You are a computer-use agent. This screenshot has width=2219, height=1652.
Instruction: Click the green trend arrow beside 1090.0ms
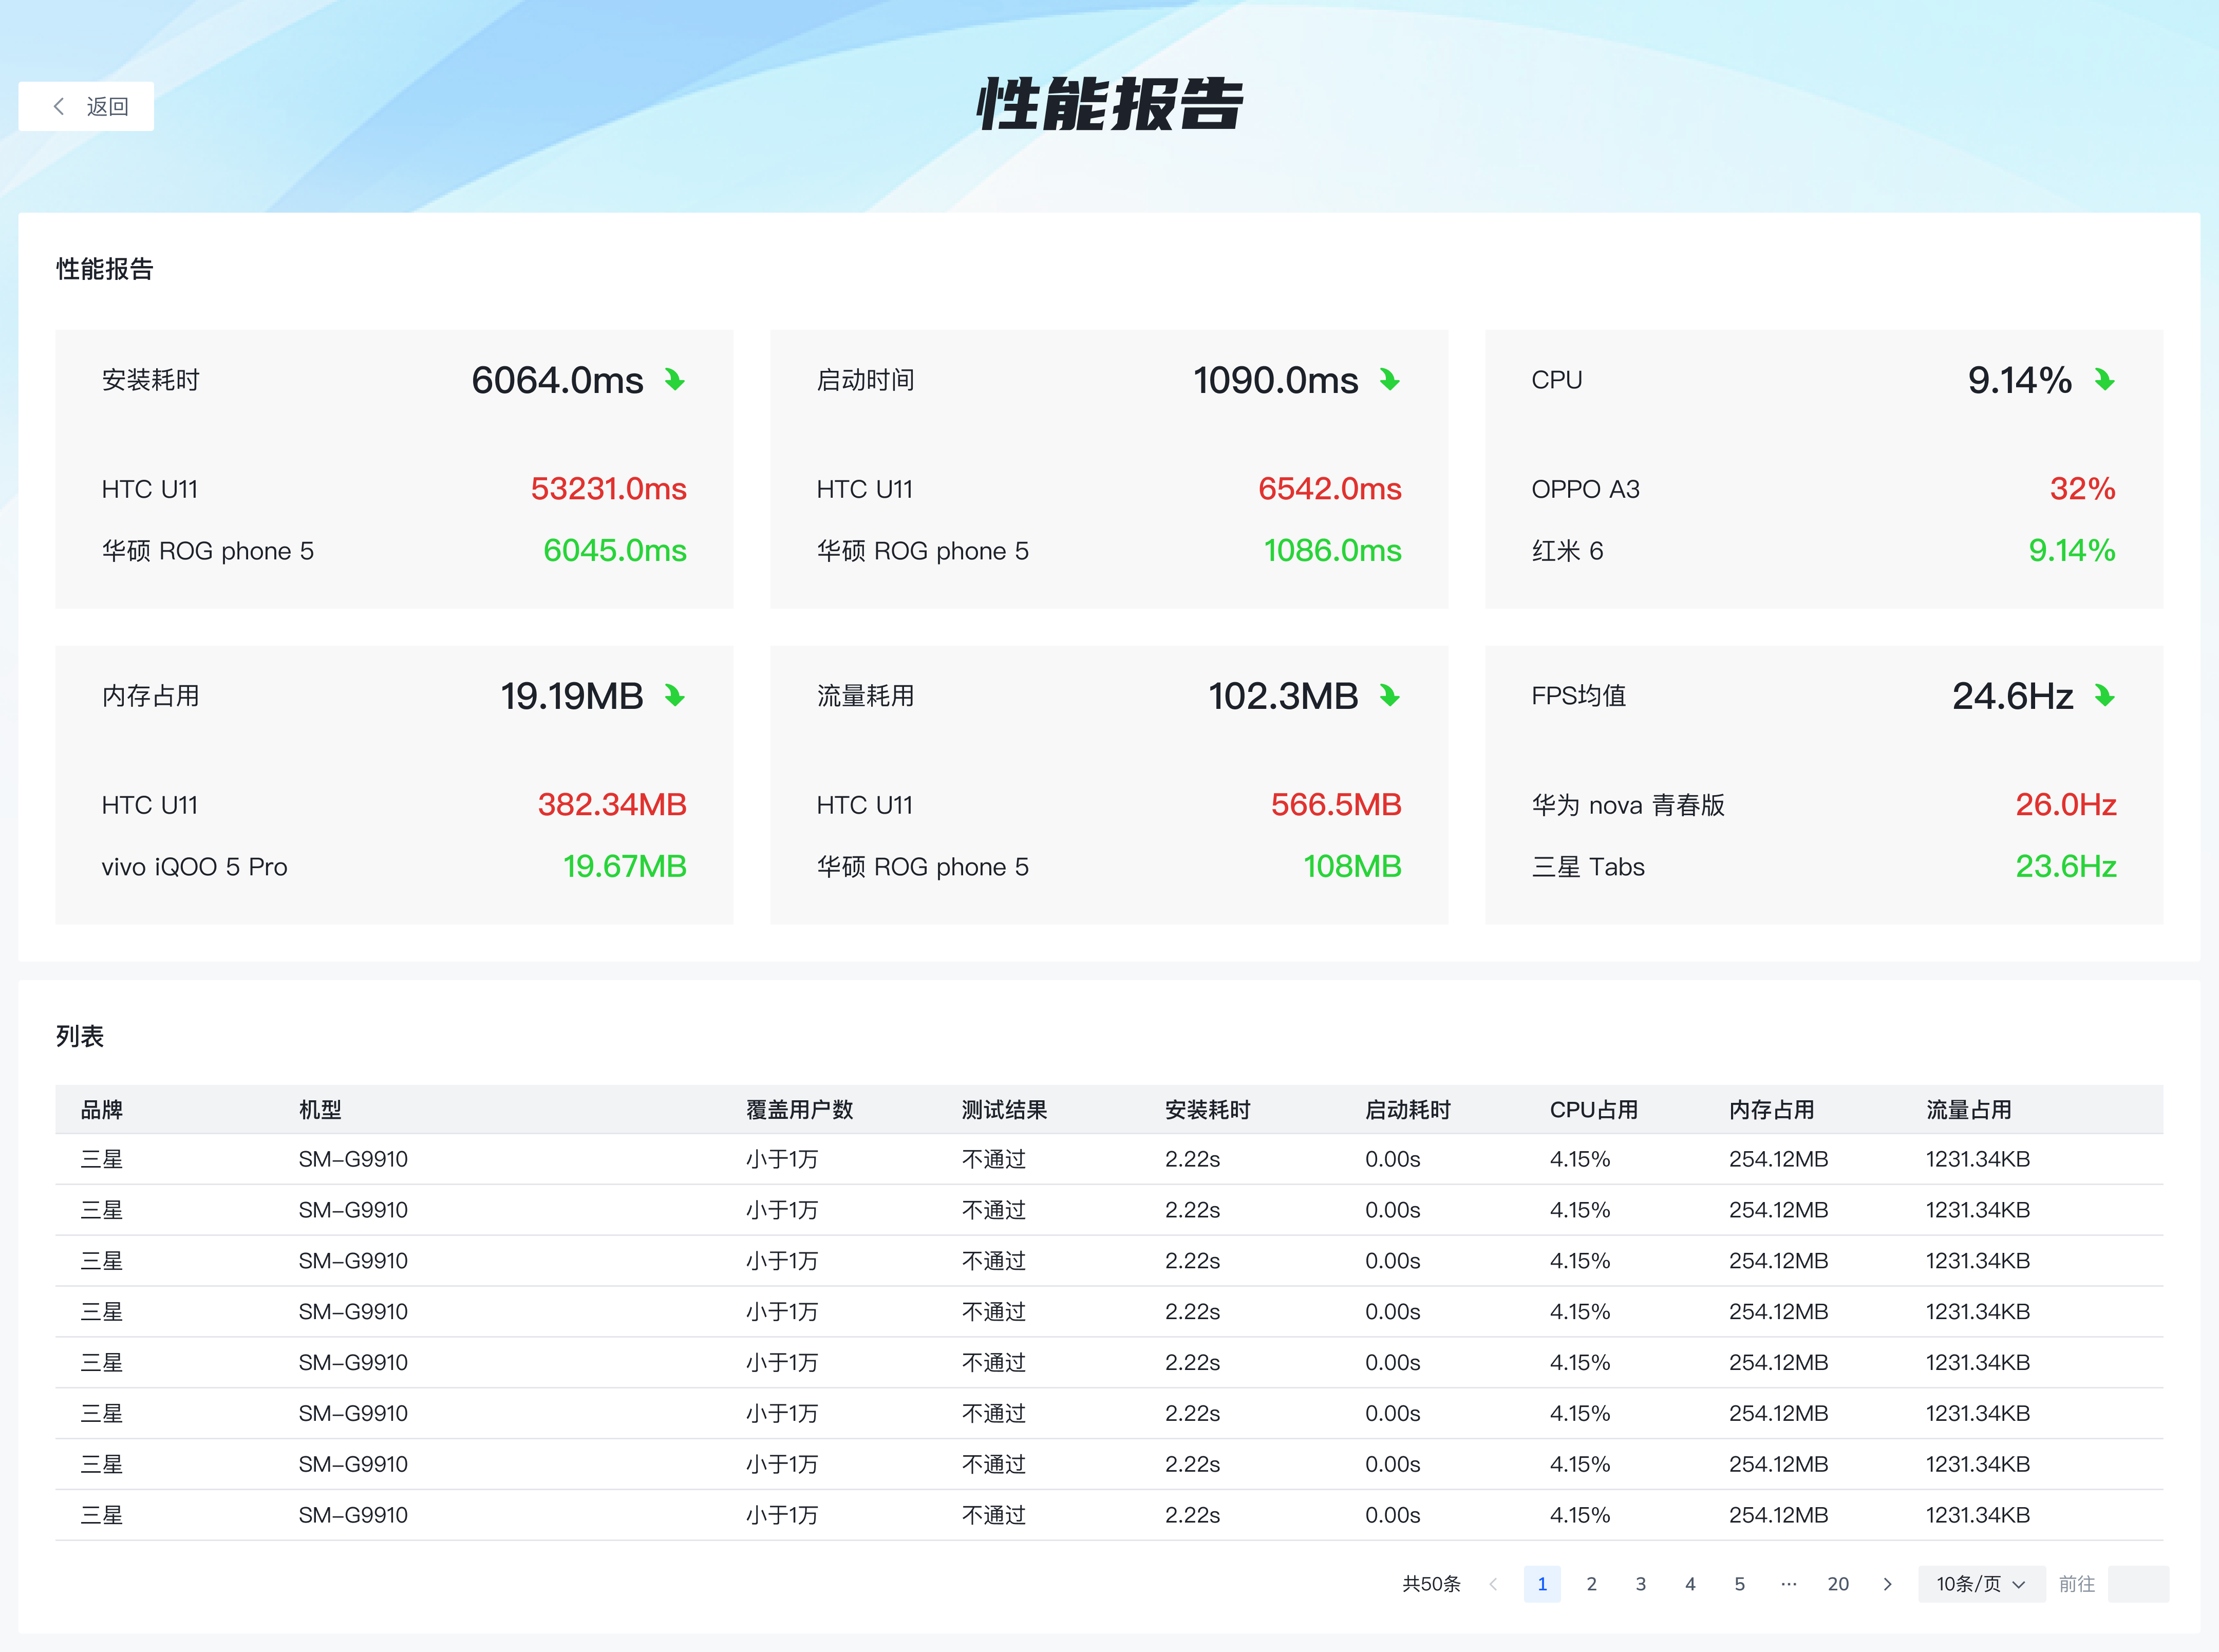pyautogui.click(x=1390, y=380)
